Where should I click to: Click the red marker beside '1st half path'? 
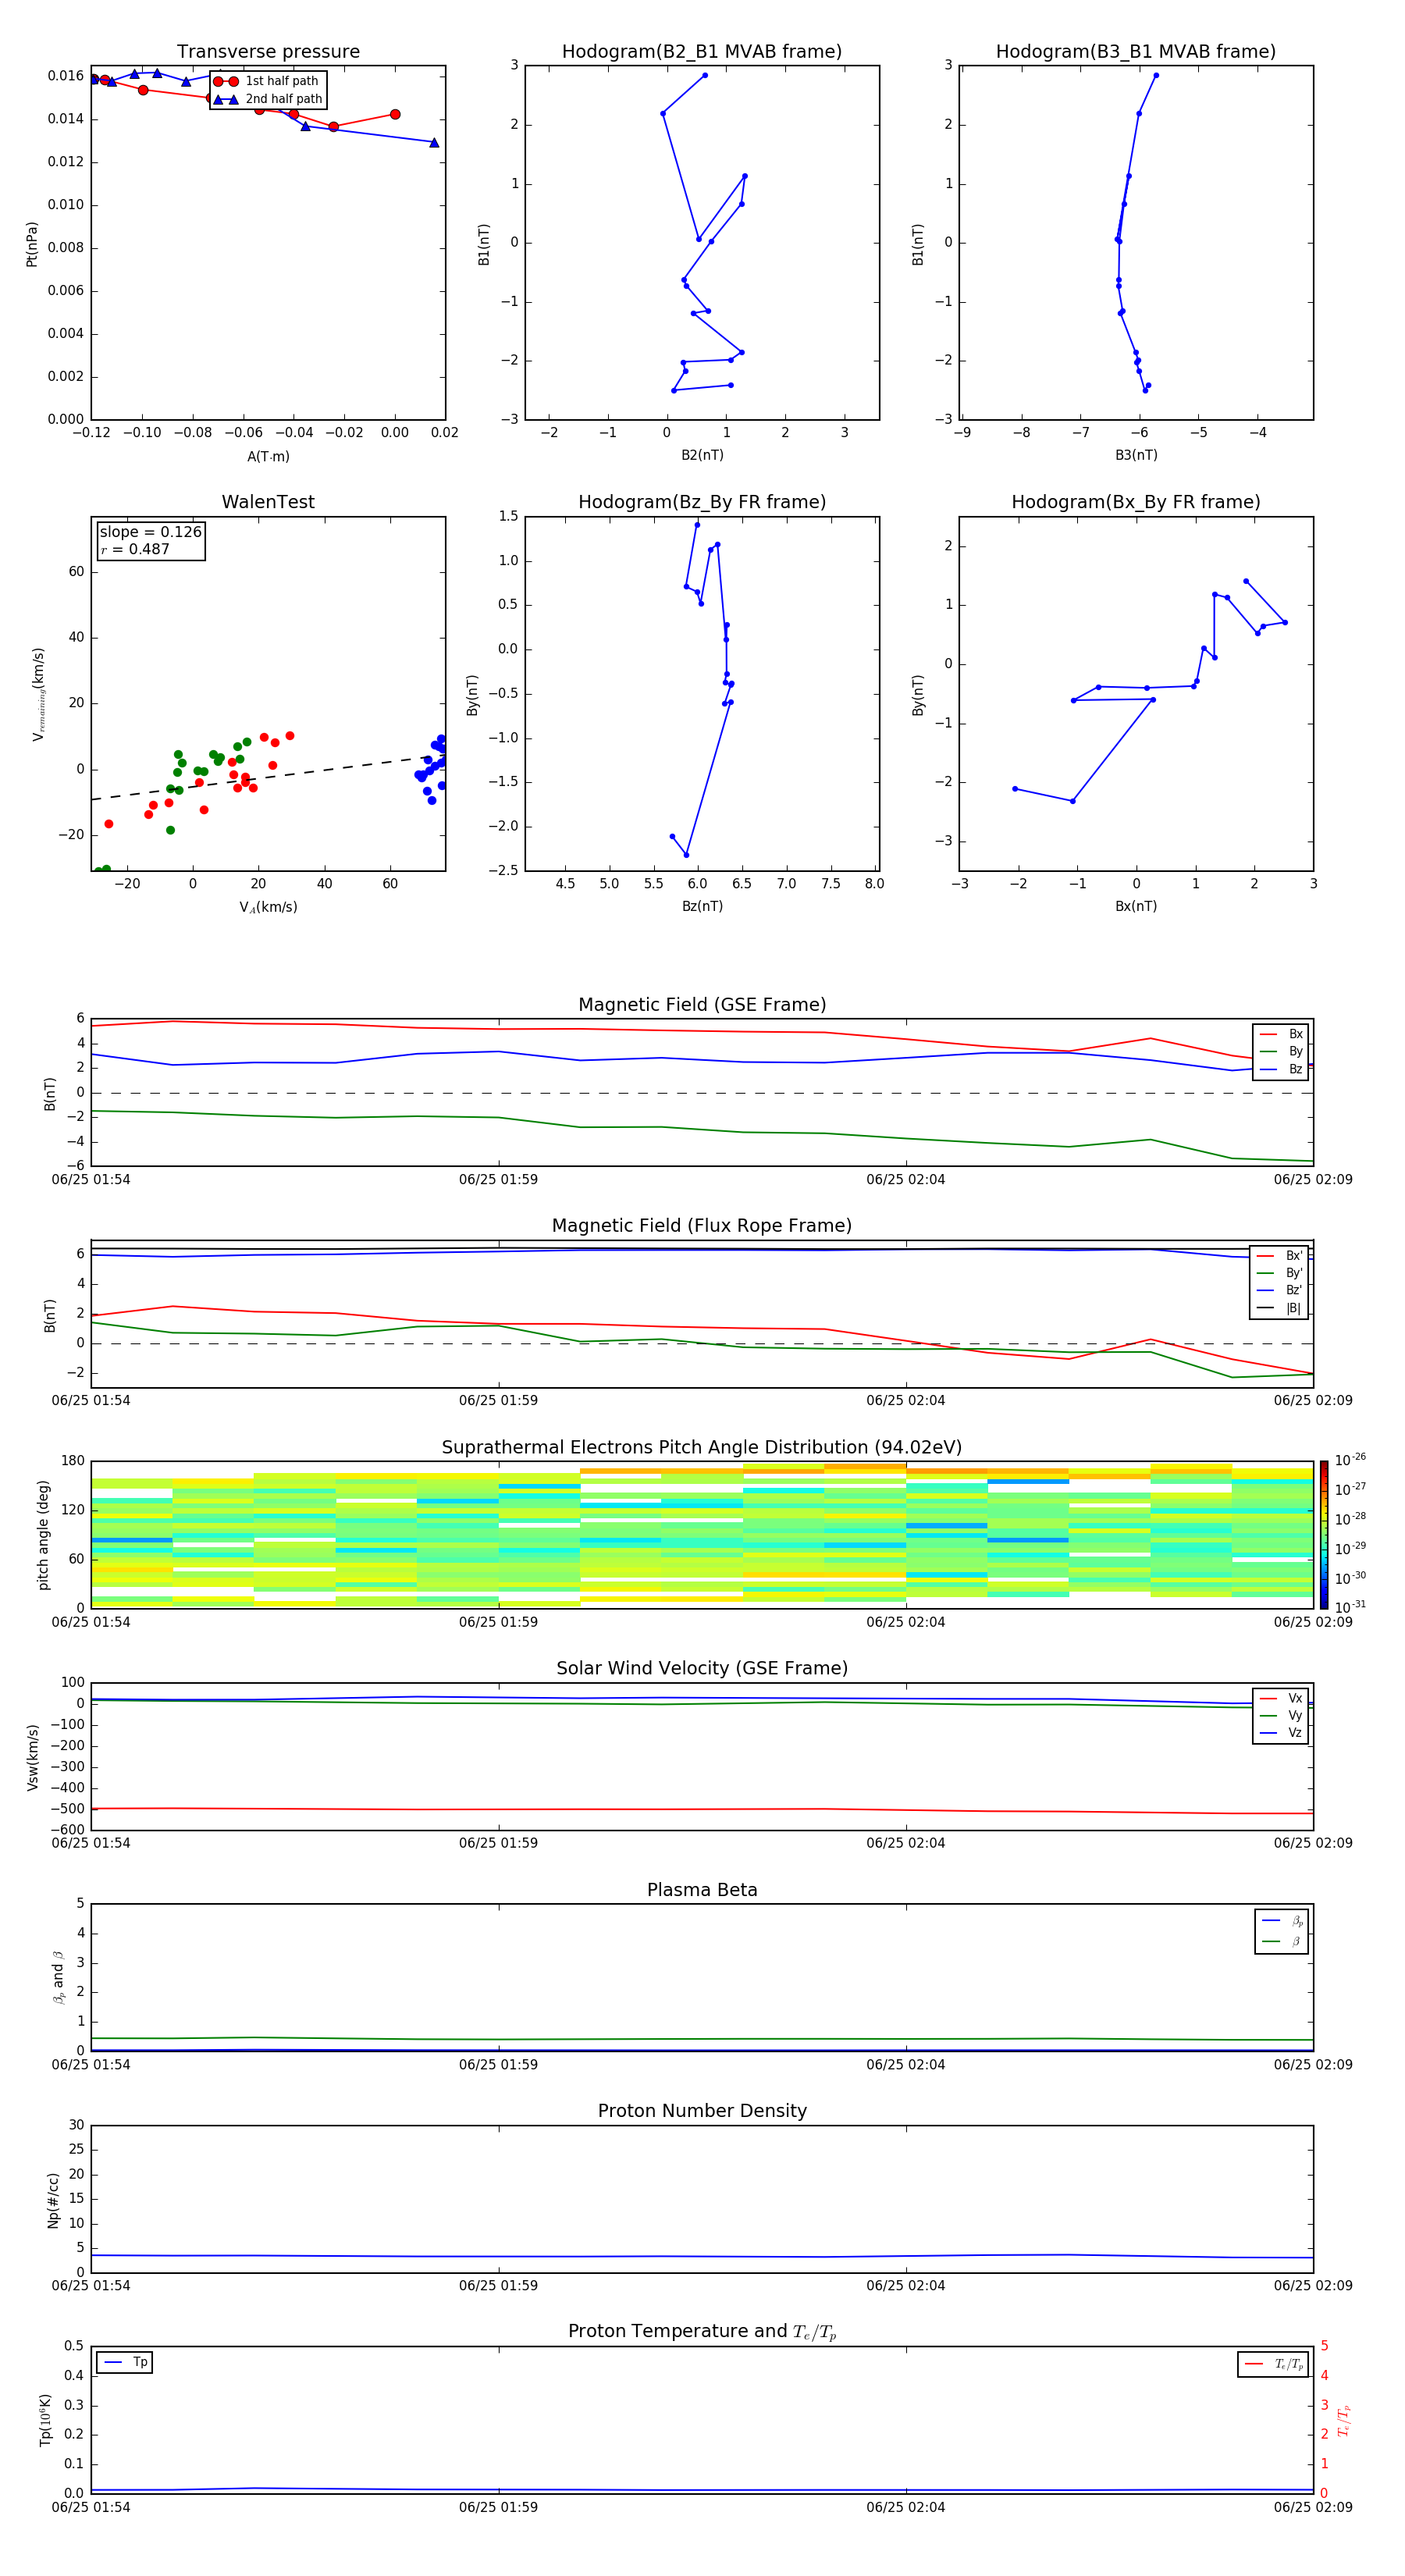click(x=226, y=82)
